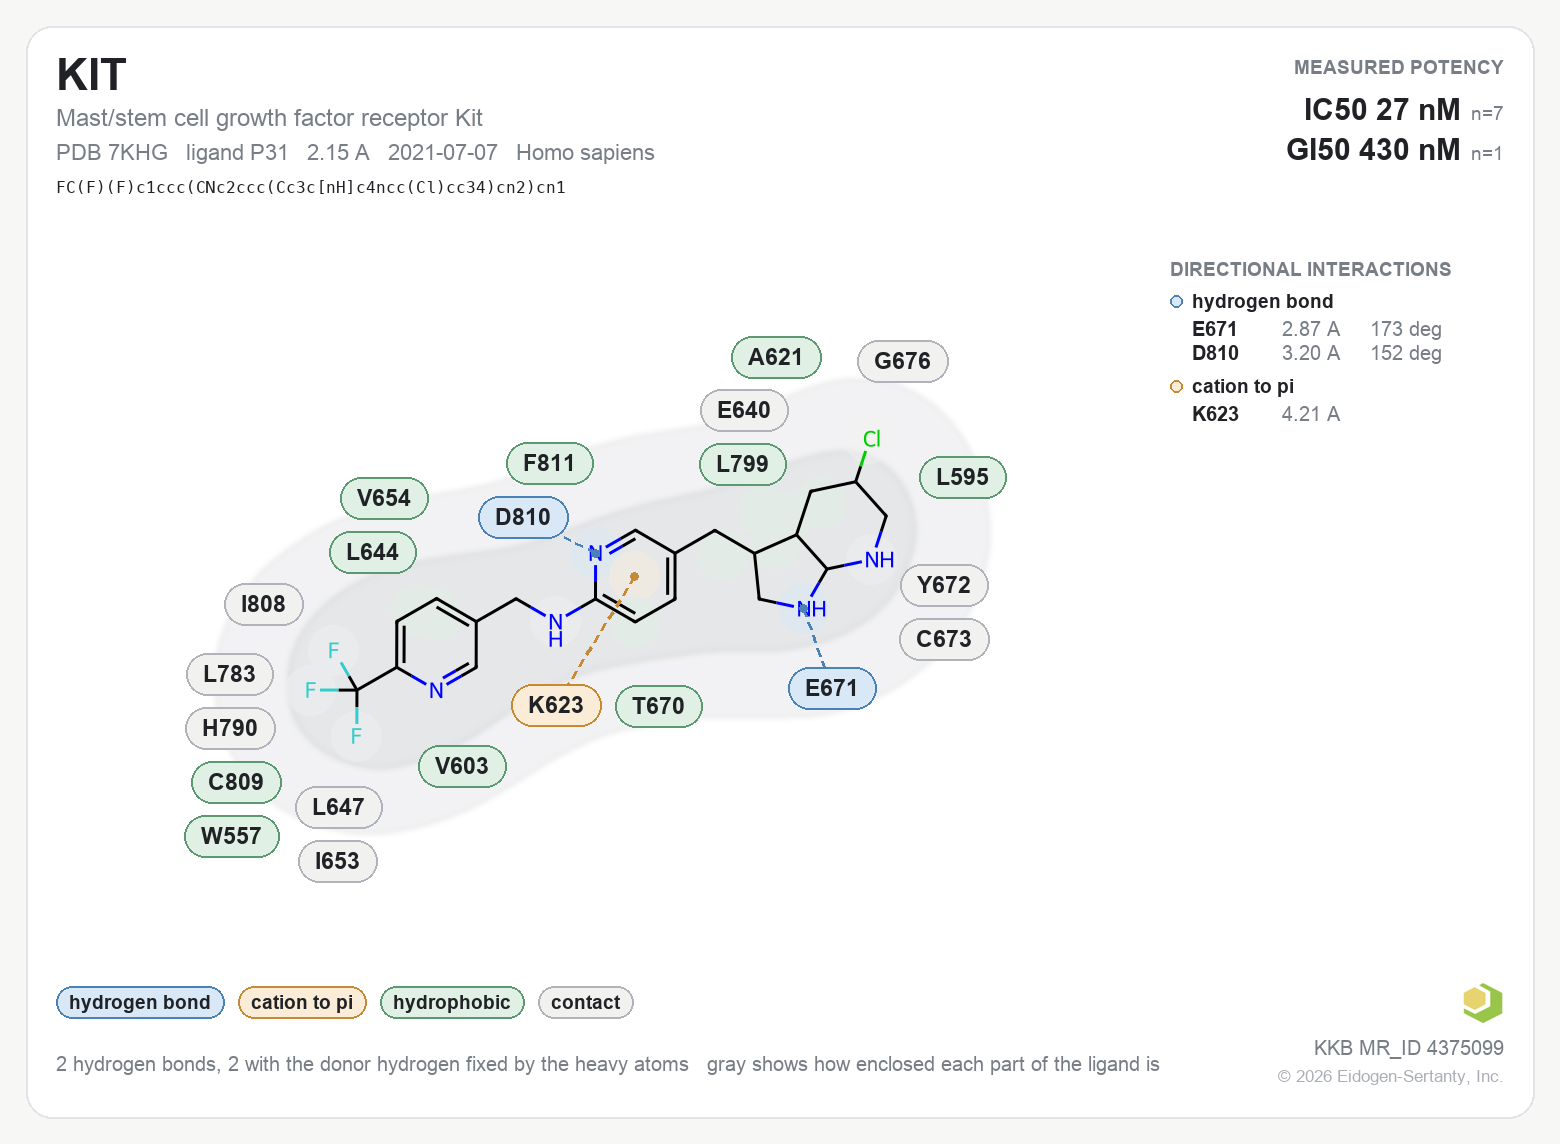This screenshot has width=1560, height=1144.
Task: Click residue label I653
Action: (338, 861)
